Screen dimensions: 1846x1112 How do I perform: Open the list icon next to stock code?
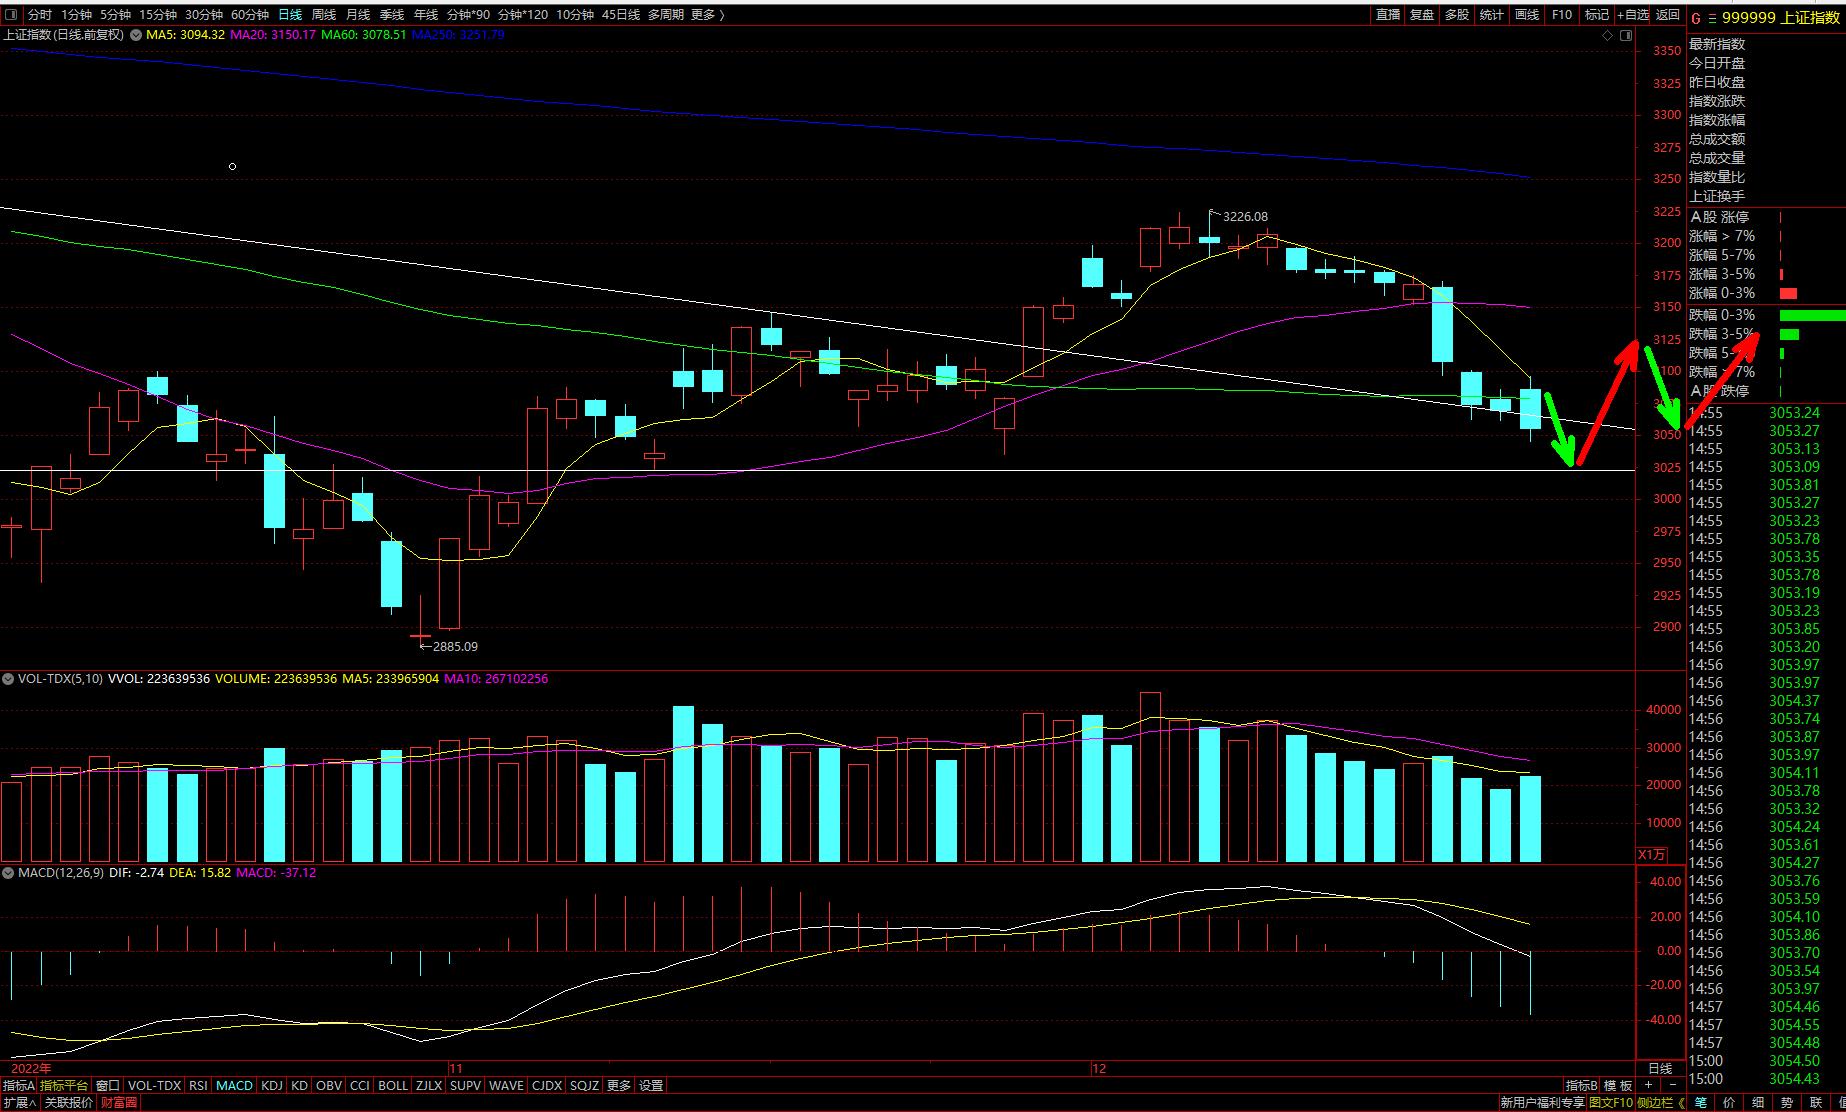[x=1711, y=18]
